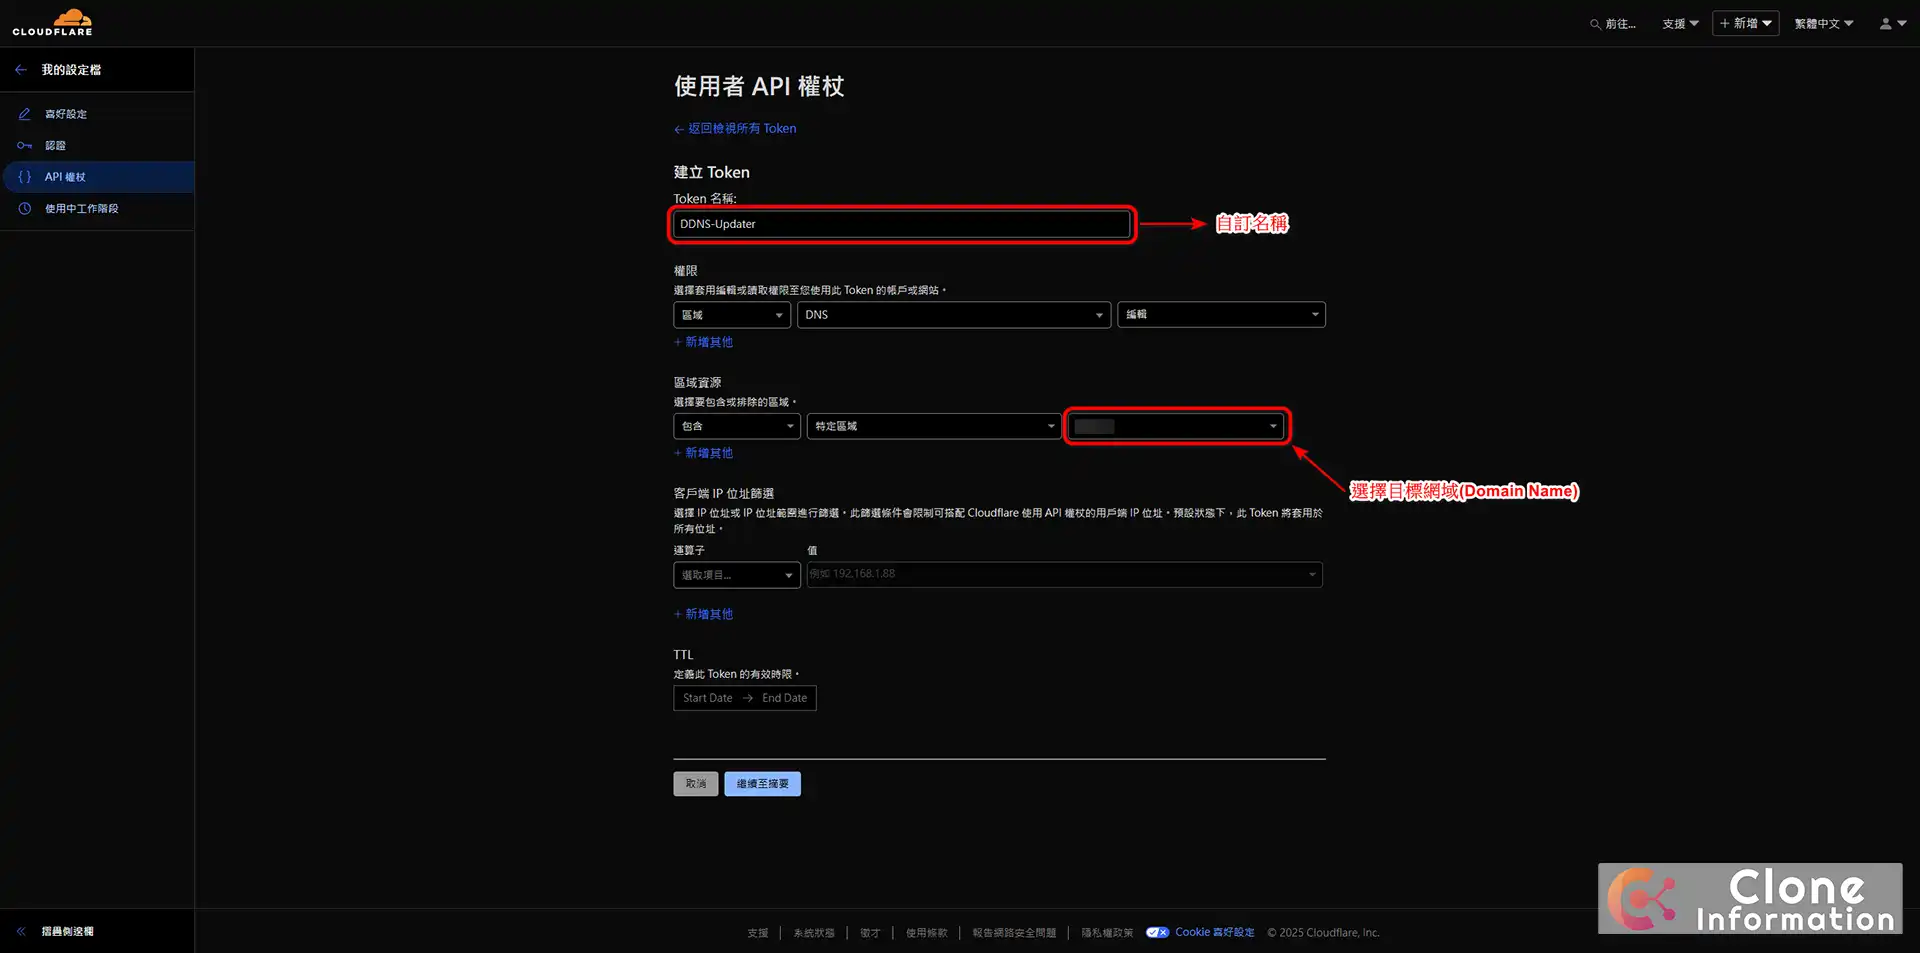Expand the 特定區域 zone resource dropdown

(x=933, y=426)
